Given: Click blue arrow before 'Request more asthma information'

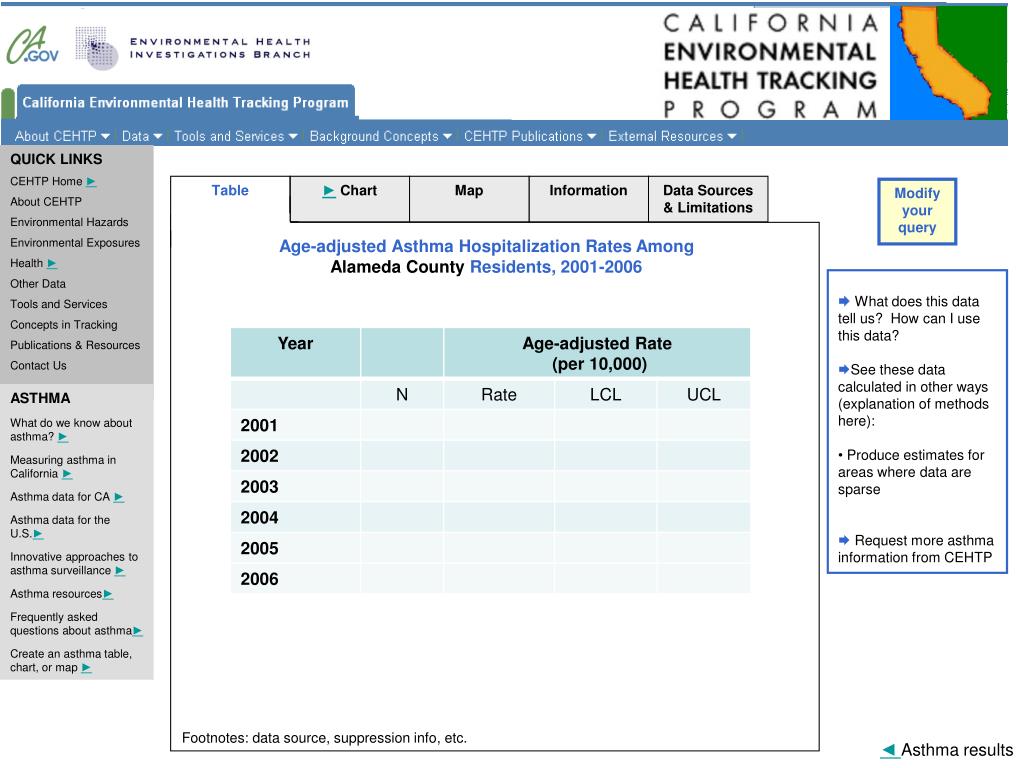Looking at the screenshot, I should click(844, 540).
